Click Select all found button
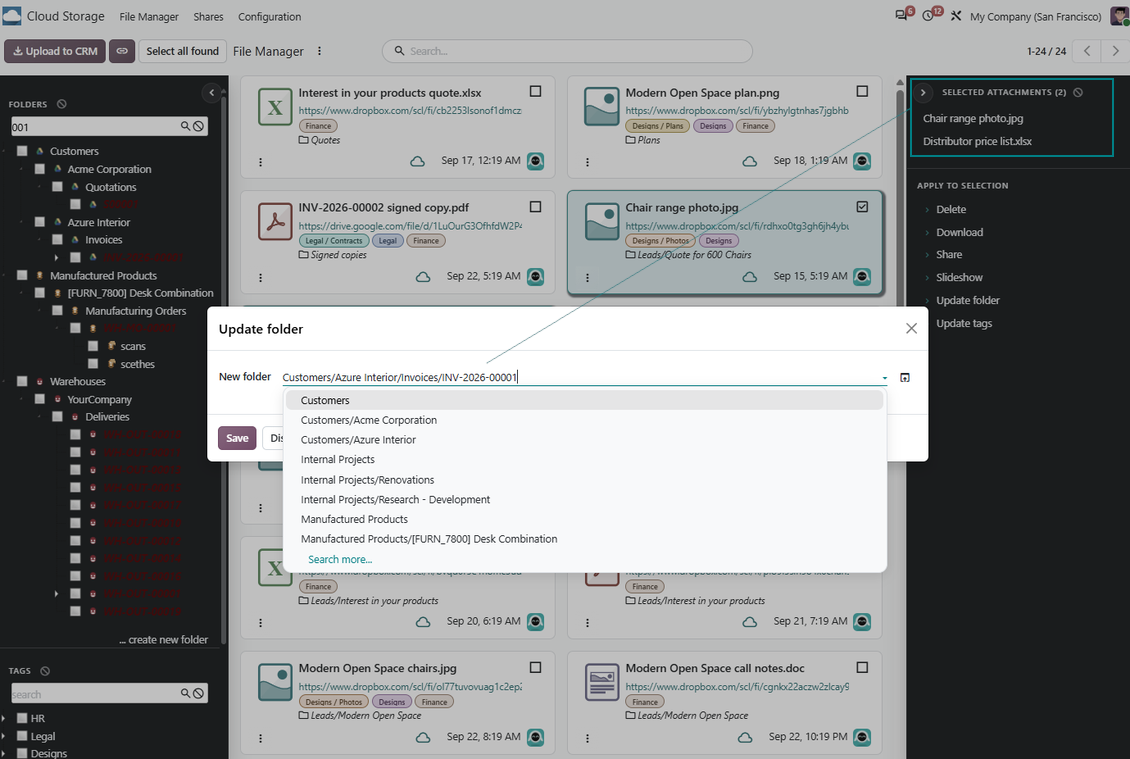 [182, 51]
